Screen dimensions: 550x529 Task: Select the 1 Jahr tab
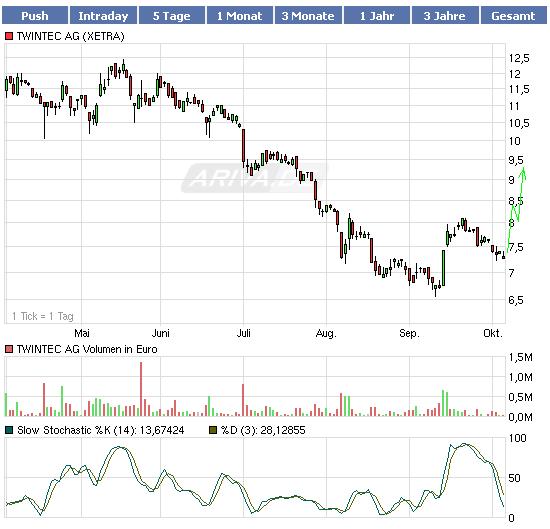[377, 16]
